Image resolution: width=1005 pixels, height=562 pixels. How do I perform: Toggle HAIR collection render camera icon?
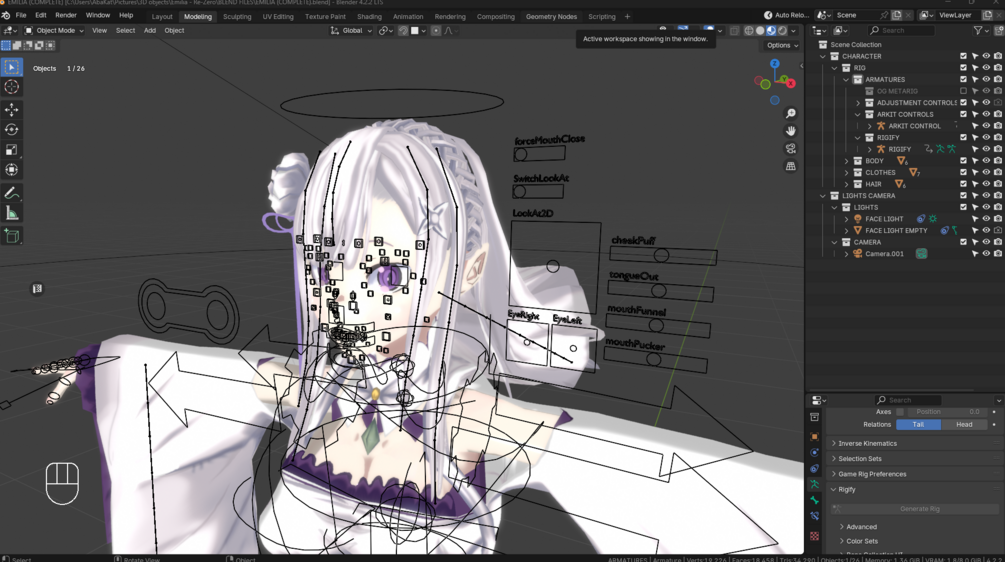[998, 184]
